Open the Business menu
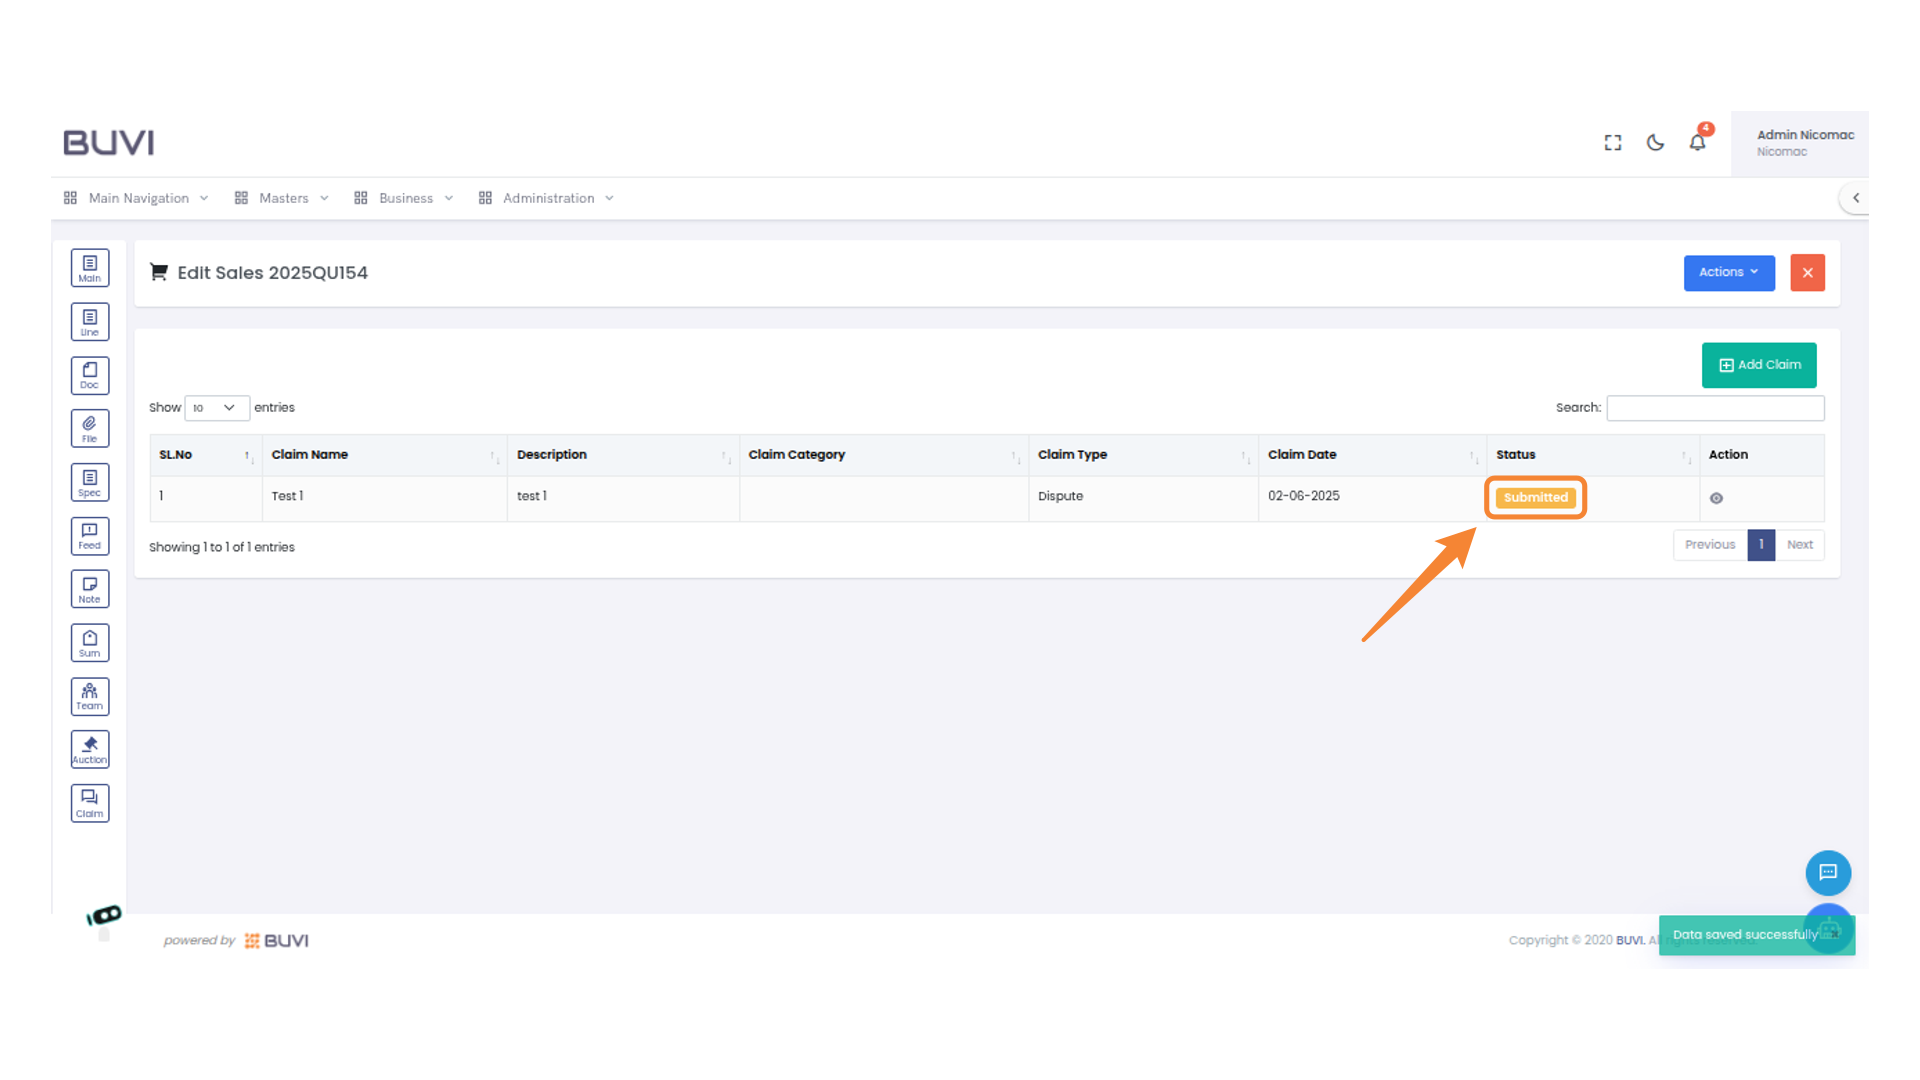The image size is (1920, 1080). coord(406,197)
